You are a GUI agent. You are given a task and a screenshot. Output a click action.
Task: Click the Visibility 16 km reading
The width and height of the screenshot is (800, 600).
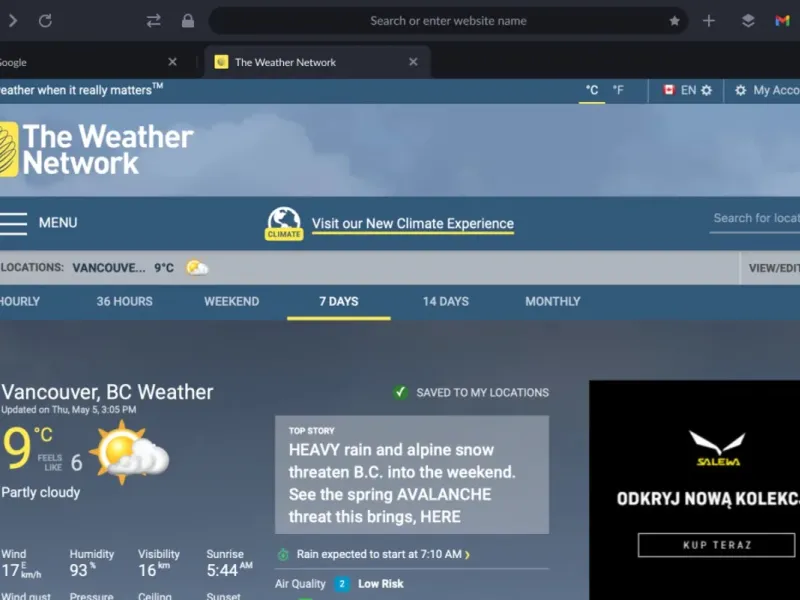159,563
